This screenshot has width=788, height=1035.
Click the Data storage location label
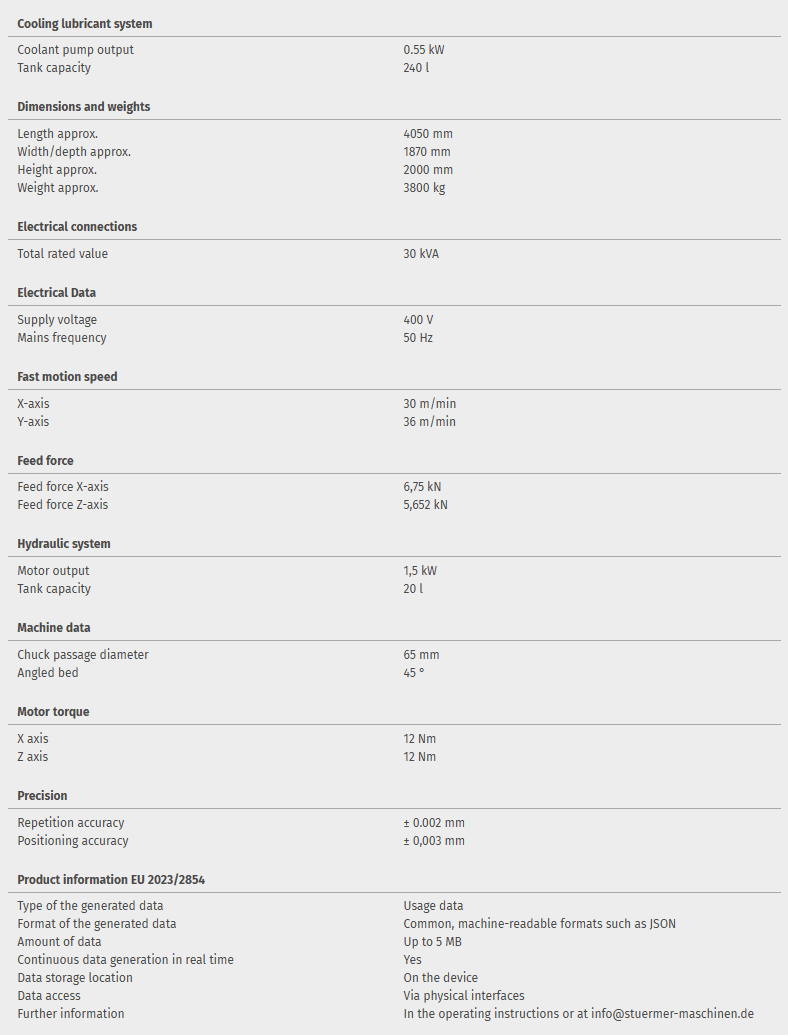click(x=75, y=978)
